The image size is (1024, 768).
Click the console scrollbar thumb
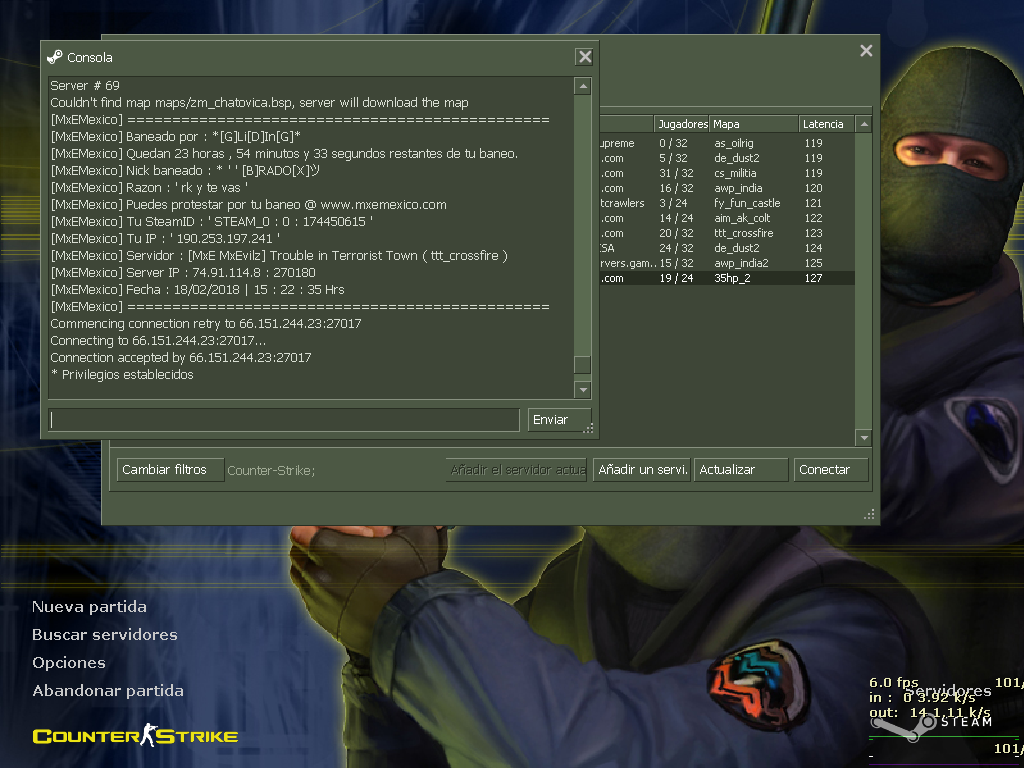582,364
